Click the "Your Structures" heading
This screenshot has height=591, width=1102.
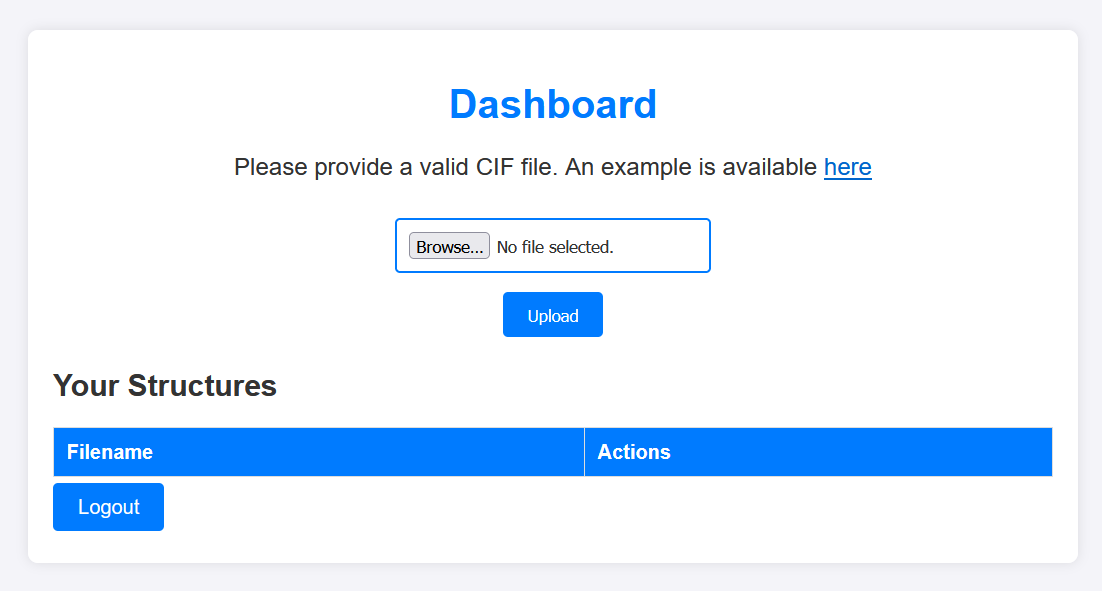coord(165,385)
